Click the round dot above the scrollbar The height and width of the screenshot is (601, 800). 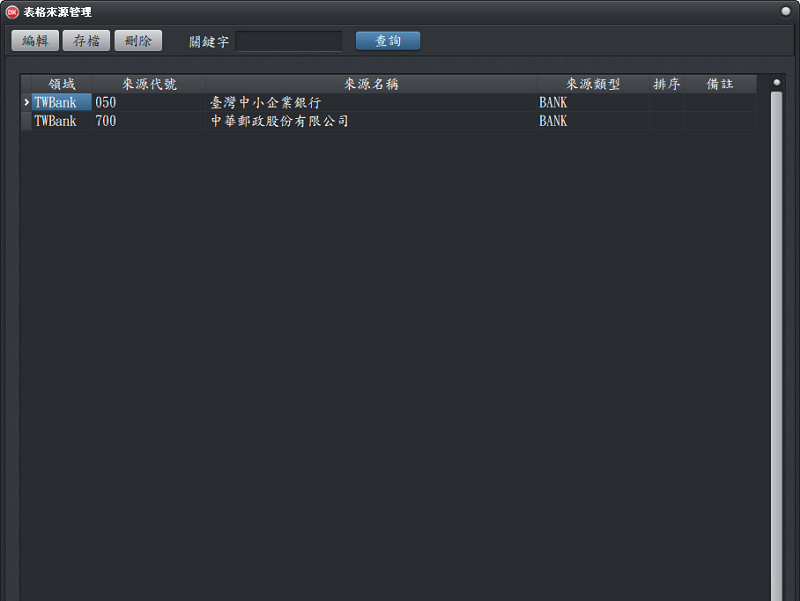click(777, 82)
